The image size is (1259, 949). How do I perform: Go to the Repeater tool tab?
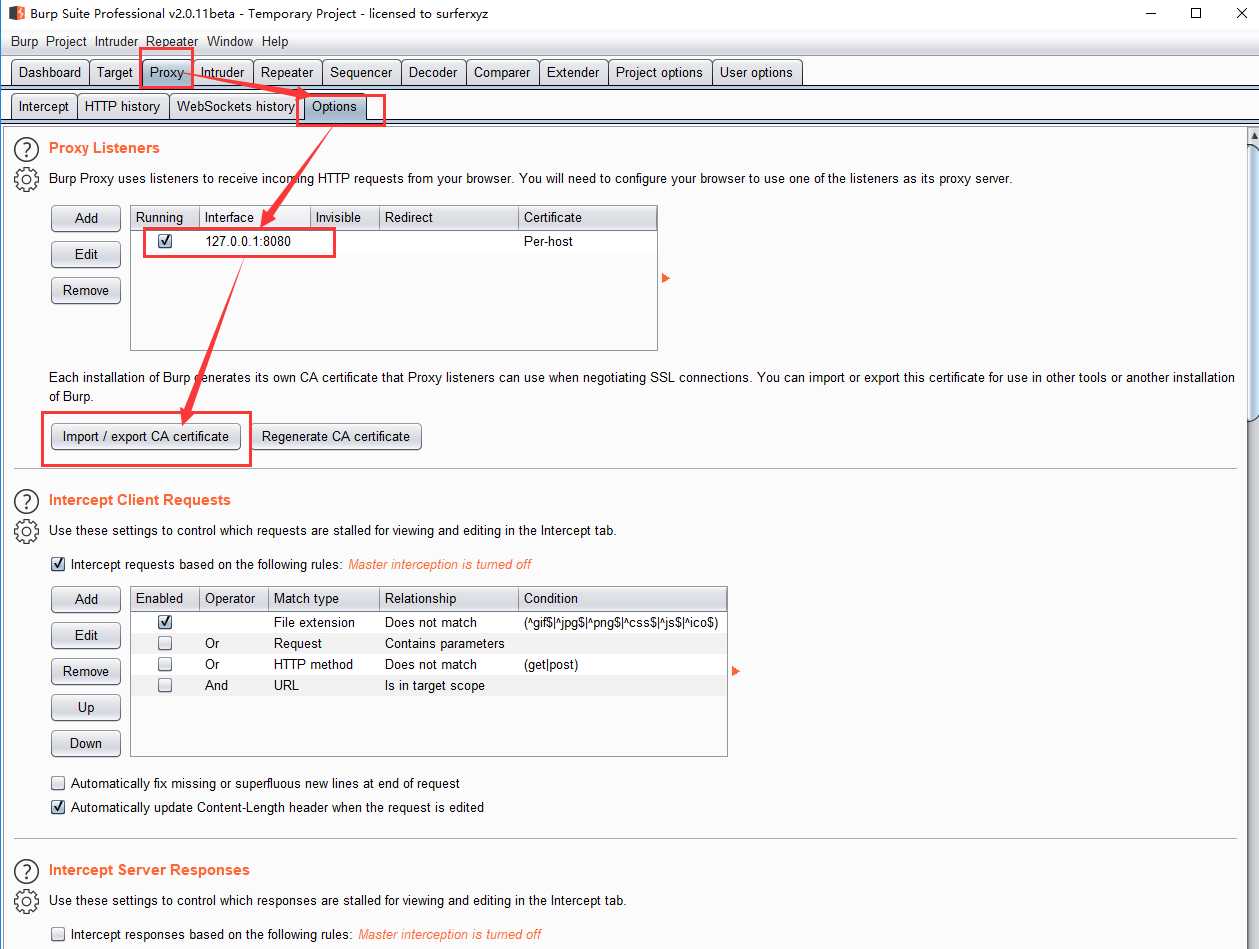click(x=287, y=72)
